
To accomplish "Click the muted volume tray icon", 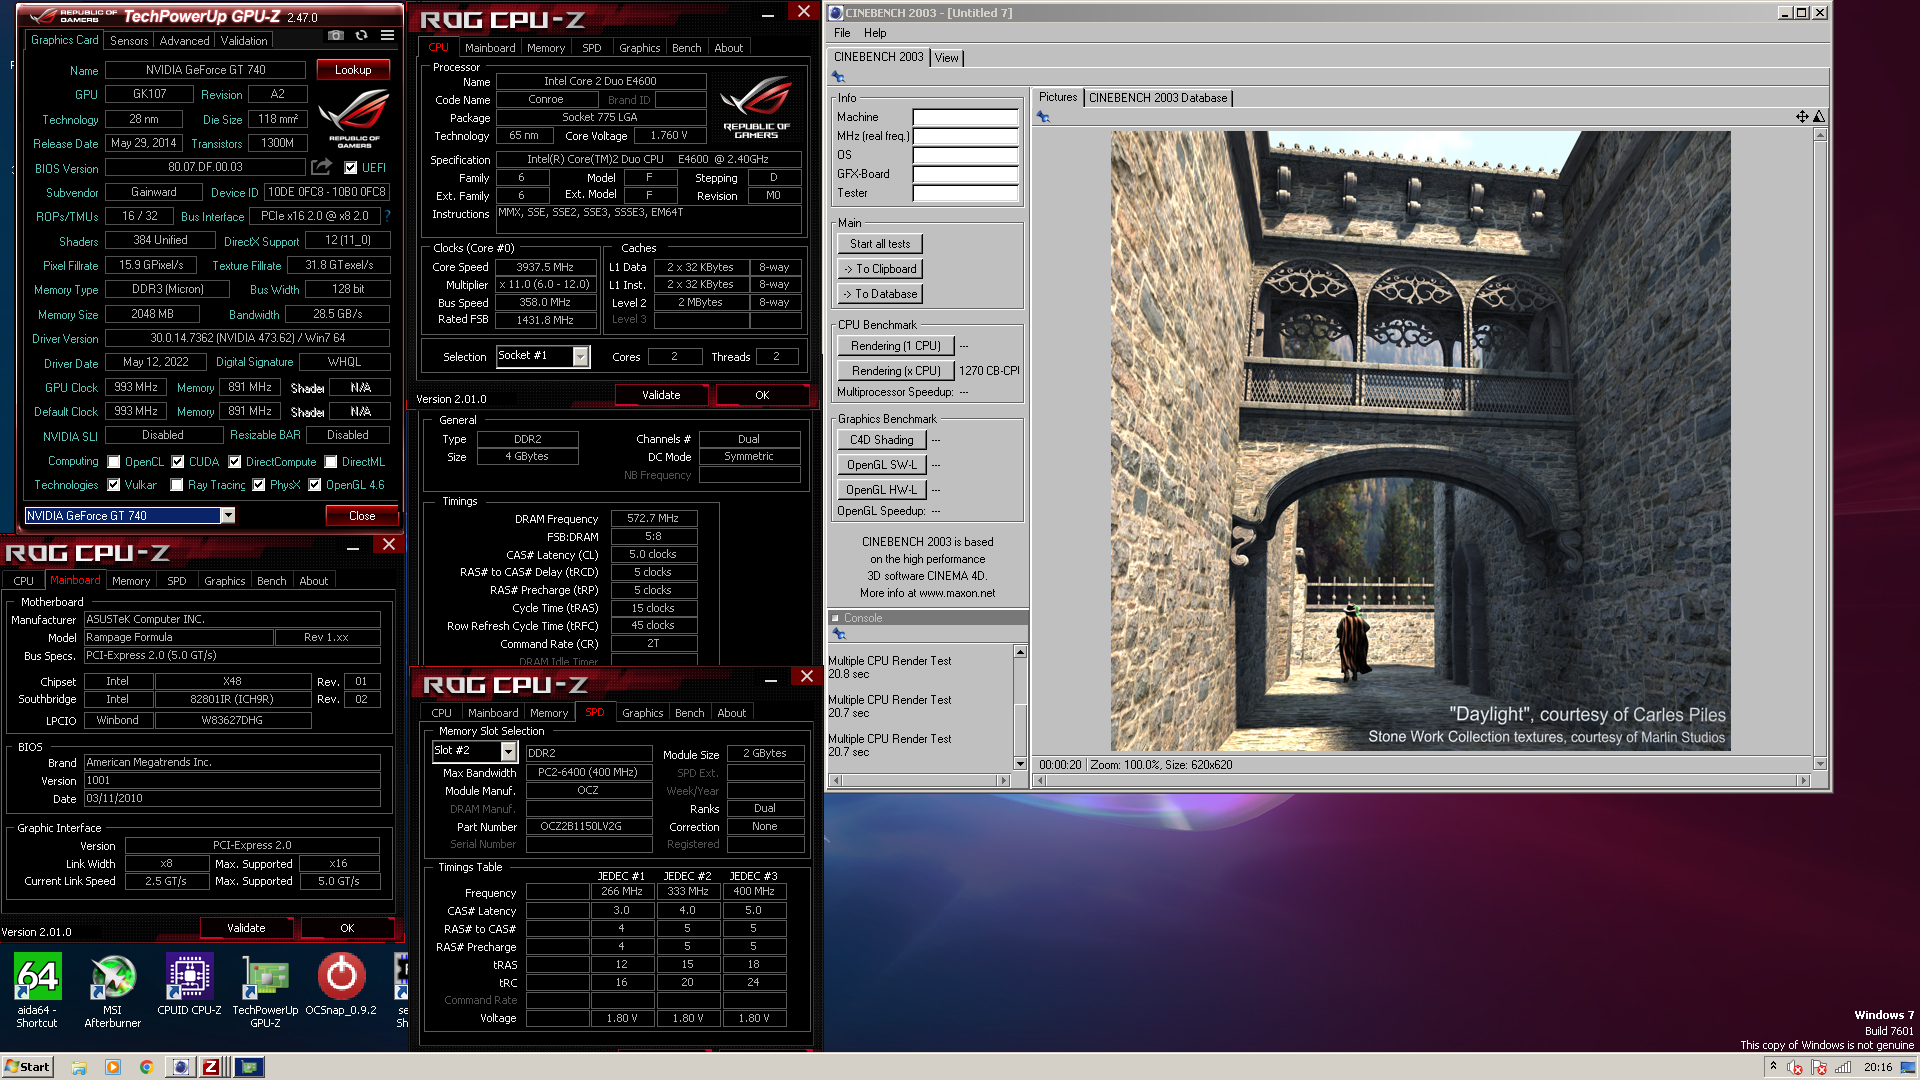I will point(1795,1068).
